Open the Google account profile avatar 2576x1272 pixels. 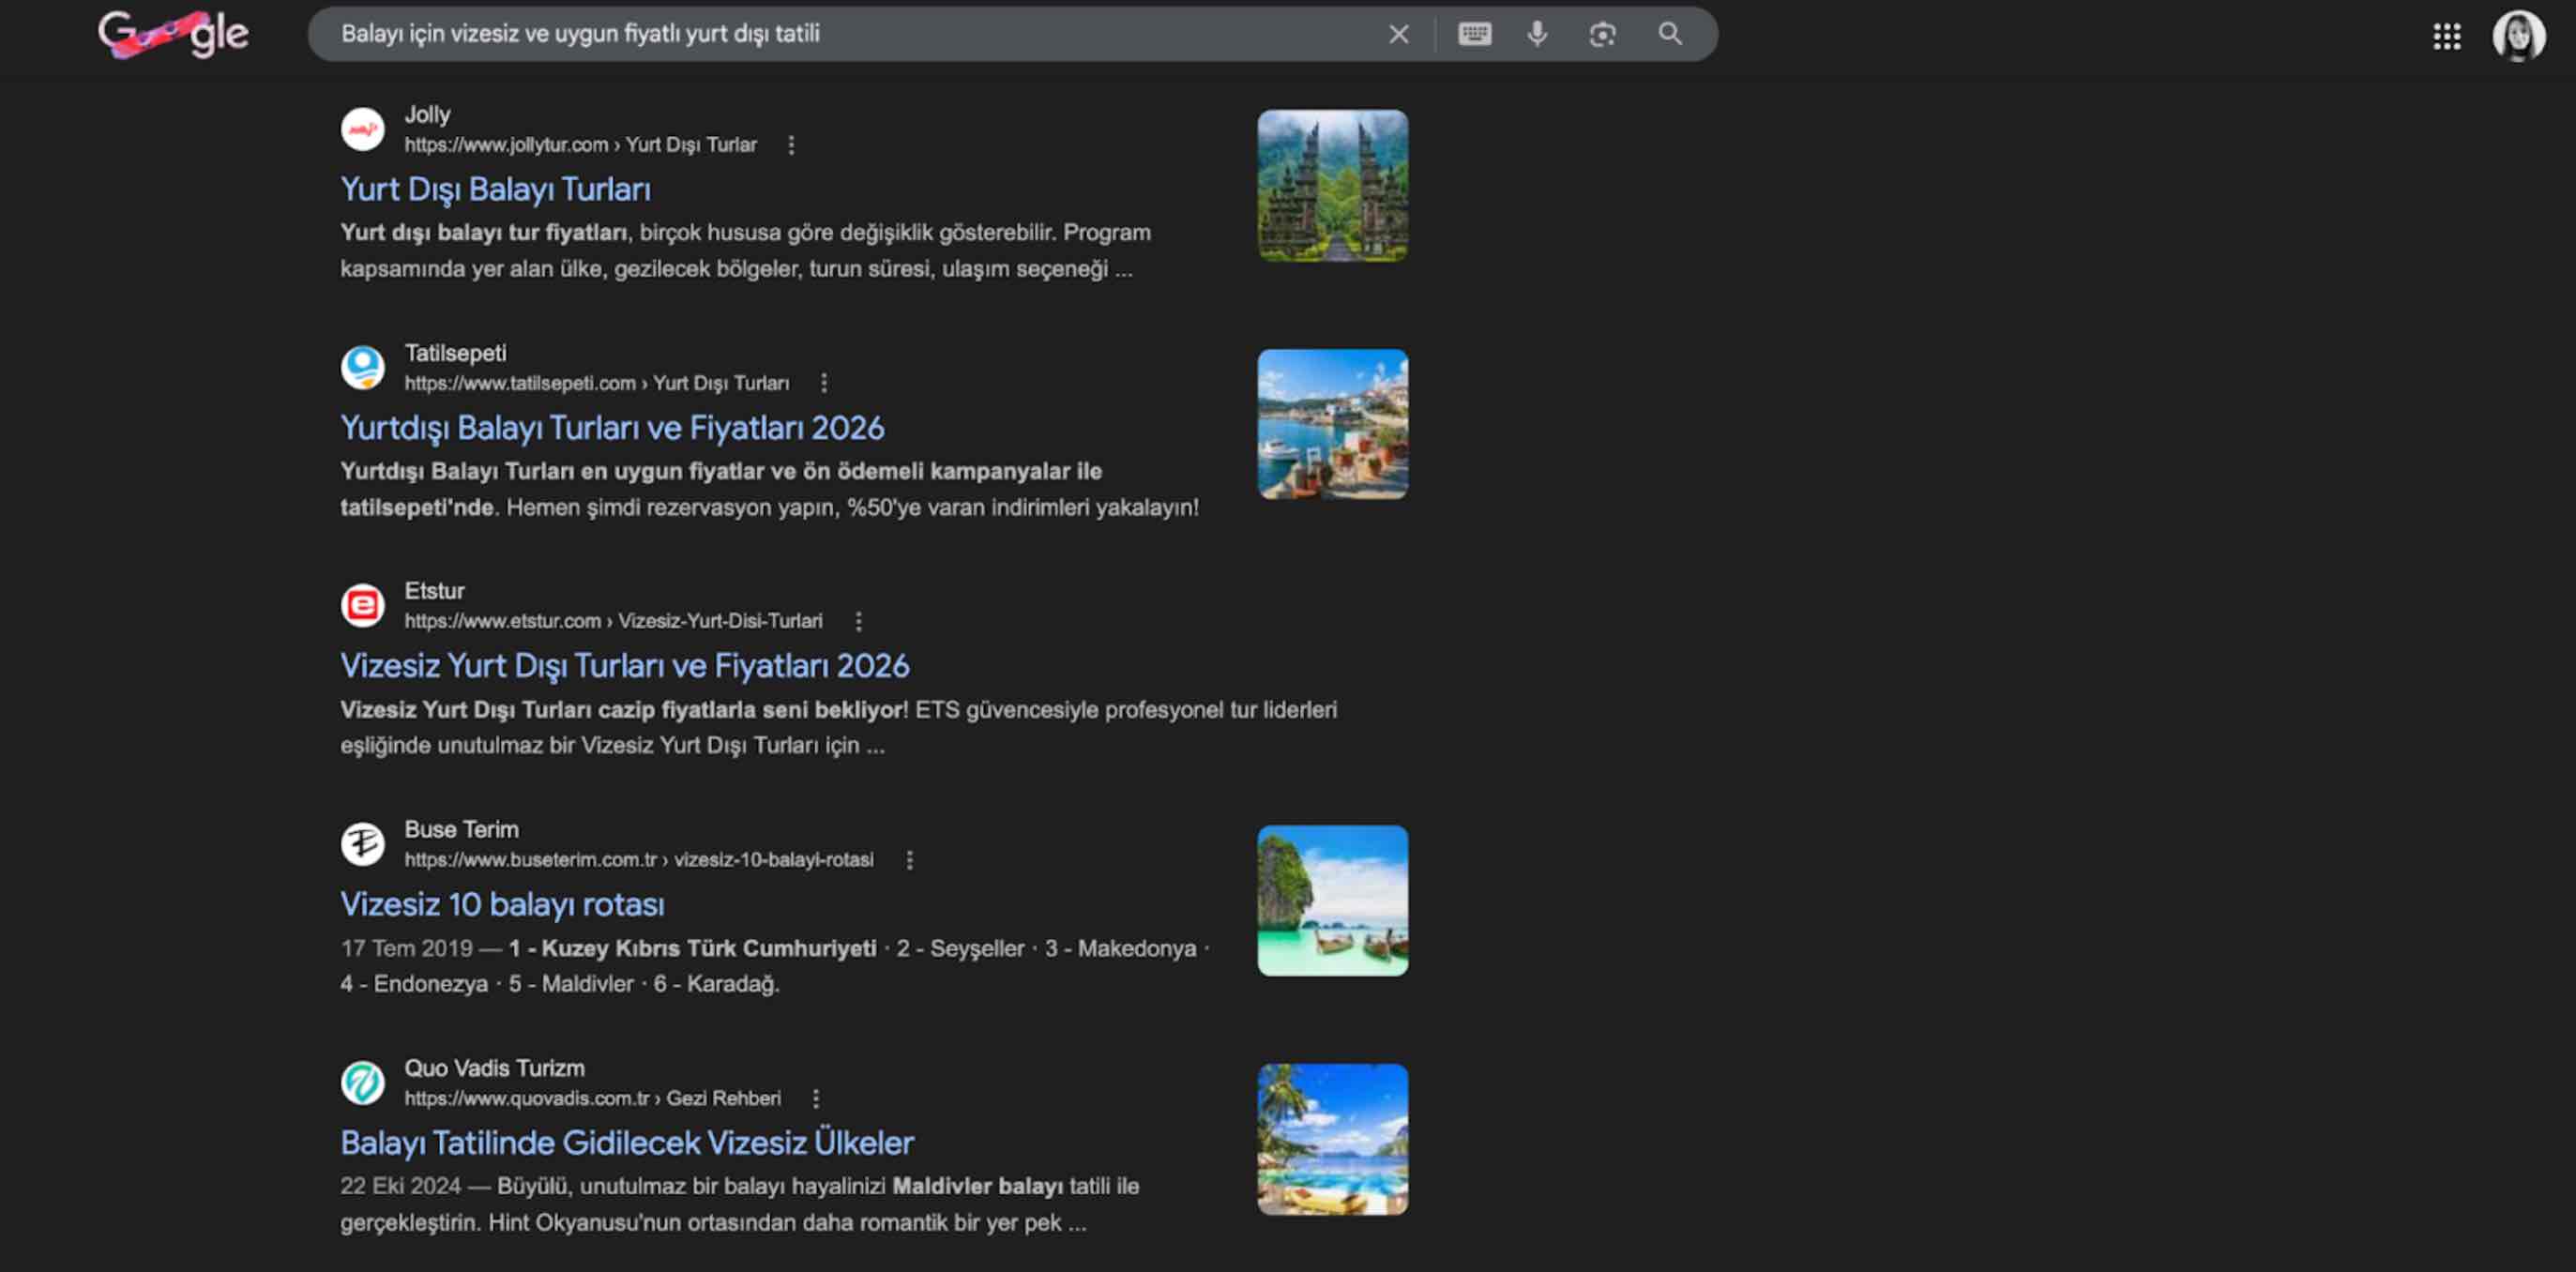pyautogui.click(x=2518, y=36)
